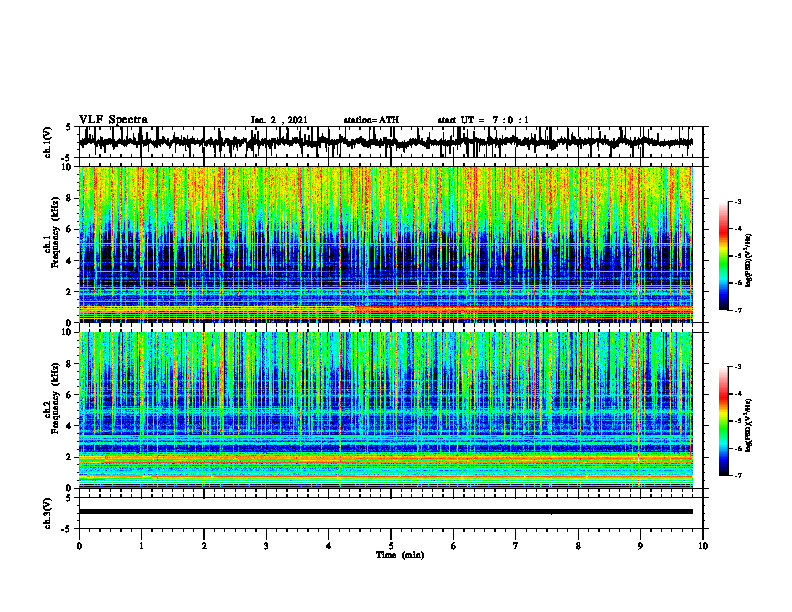Click the "-3" tick on ch.1 color scale
The image size is (792, 612).
pos(738,202)
